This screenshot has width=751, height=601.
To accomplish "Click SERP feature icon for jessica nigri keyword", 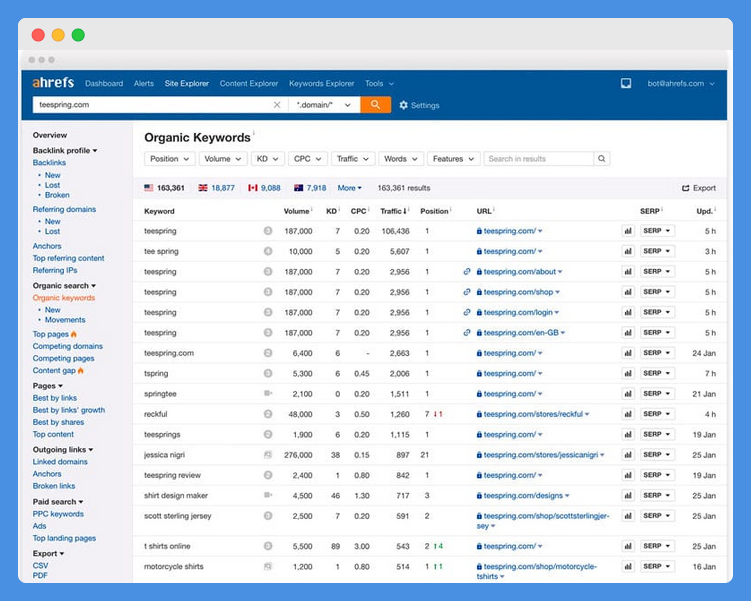I will click(268, 455).
